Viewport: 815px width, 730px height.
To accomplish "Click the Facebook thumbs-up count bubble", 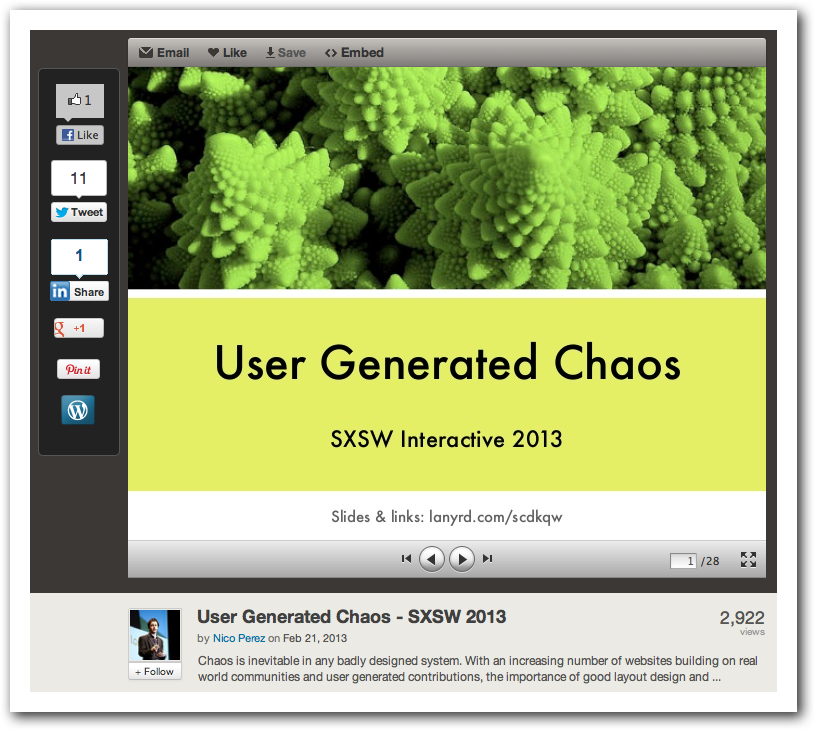I will tap(80, 100).
